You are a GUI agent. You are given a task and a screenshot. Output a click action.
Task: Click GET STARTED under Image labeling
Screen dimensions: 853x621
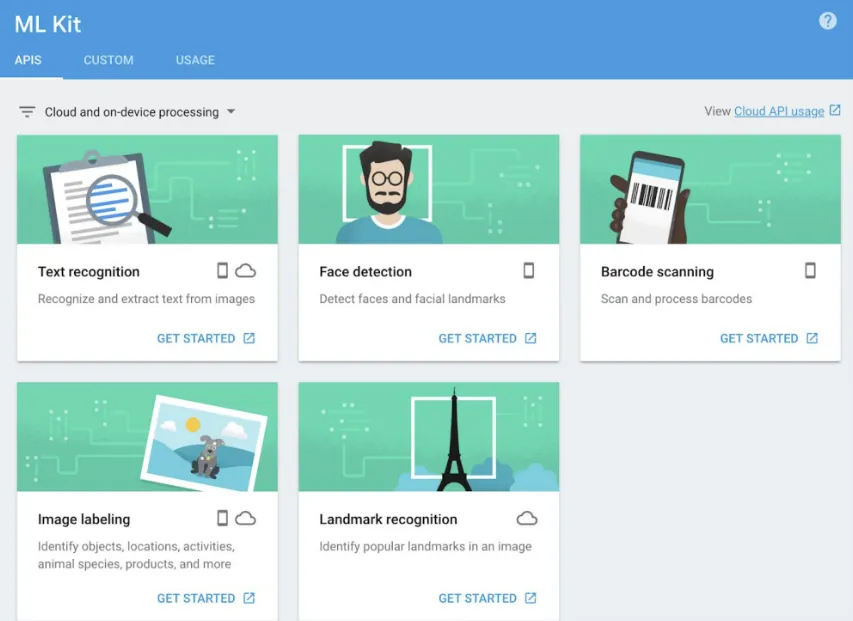coord(196,599)
